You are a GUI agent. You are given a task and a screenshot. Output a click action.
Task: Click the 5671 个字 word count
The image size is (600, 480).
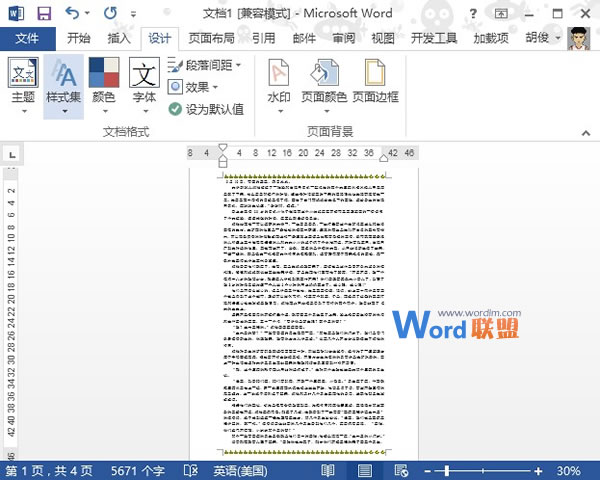pos(138,471)
